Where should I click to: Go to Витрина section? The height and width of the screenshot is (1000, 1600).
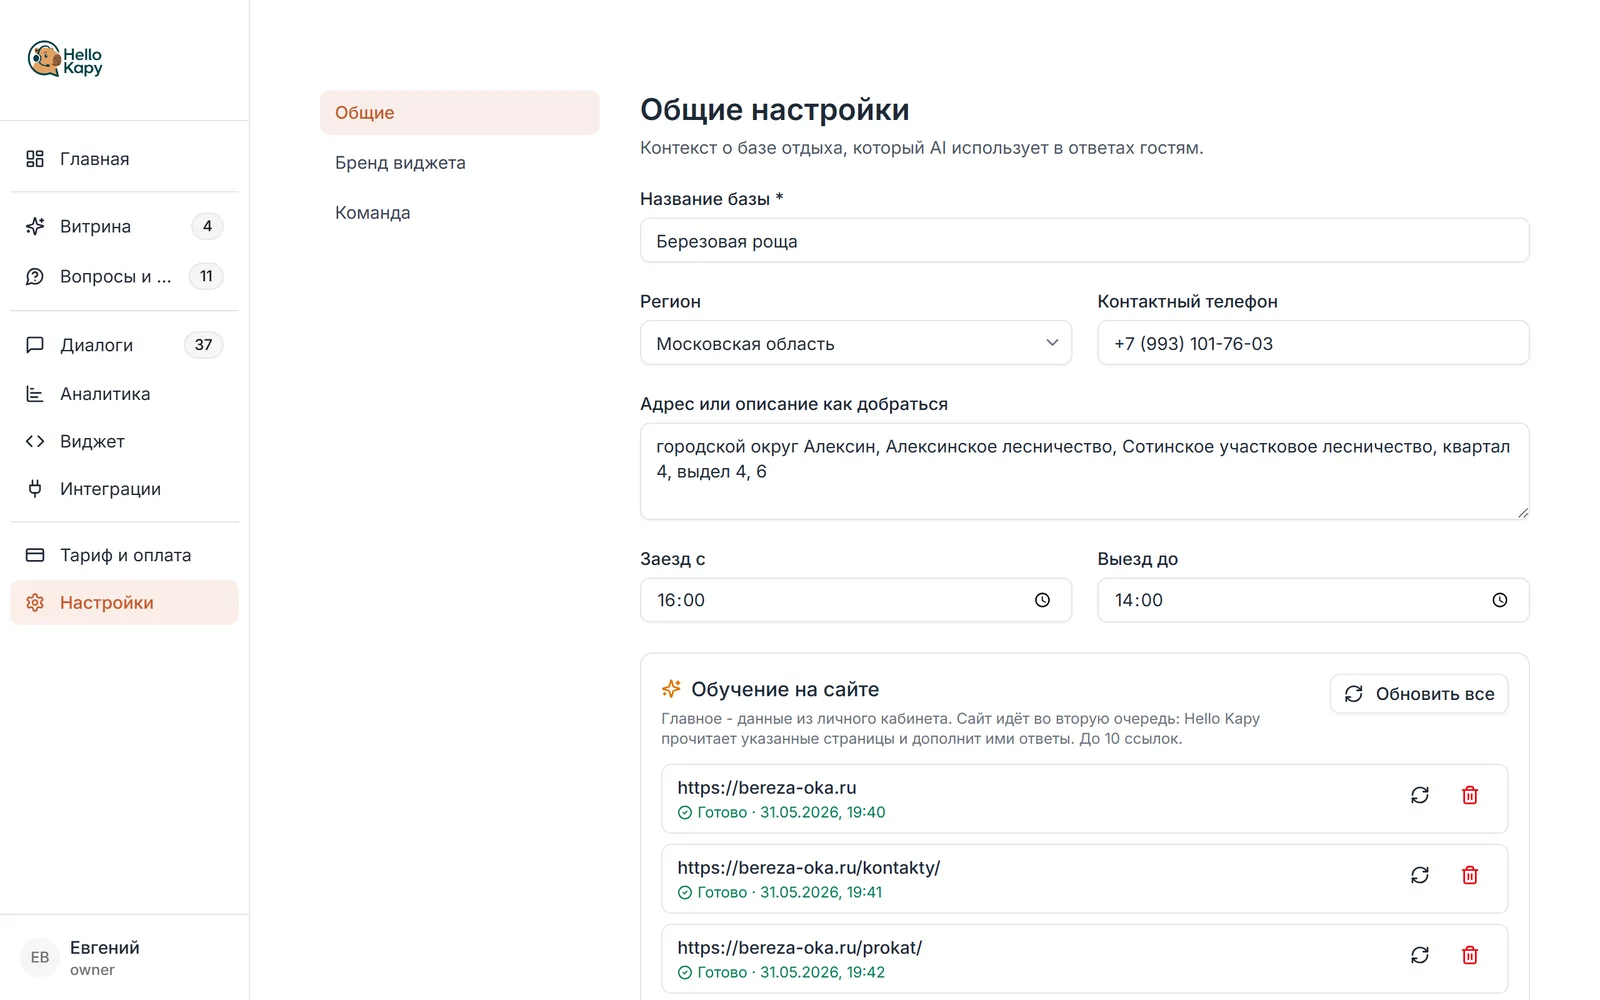124,226
